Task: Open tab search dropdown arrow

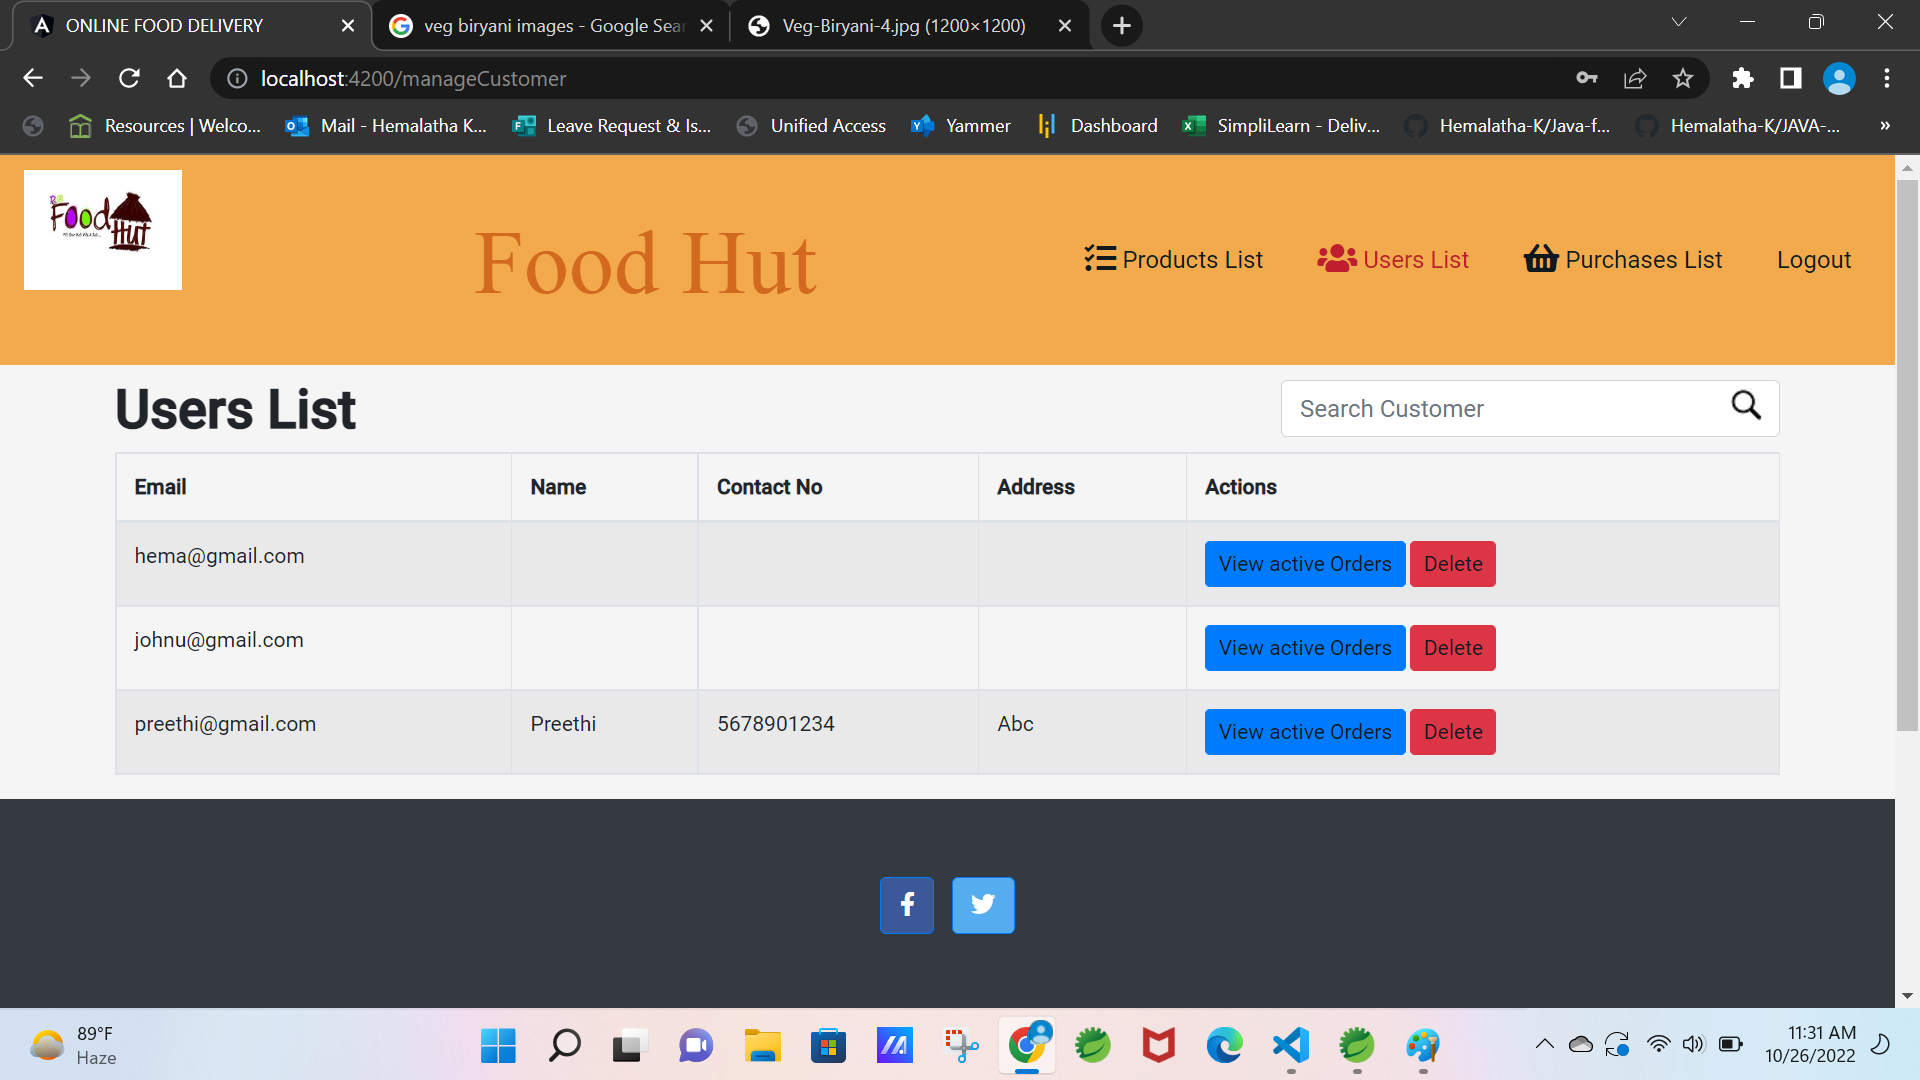Action: pyautogui.click(x=1679, y=22)
